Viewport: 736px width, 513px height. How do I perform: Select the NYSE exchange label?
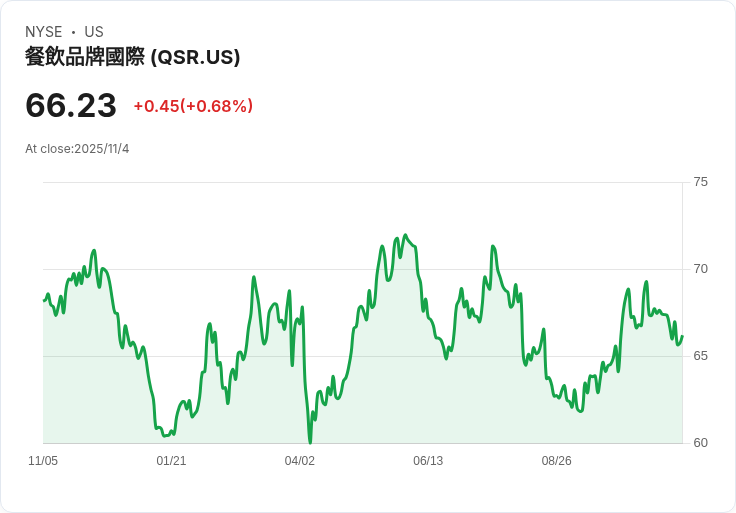[44, 32]
